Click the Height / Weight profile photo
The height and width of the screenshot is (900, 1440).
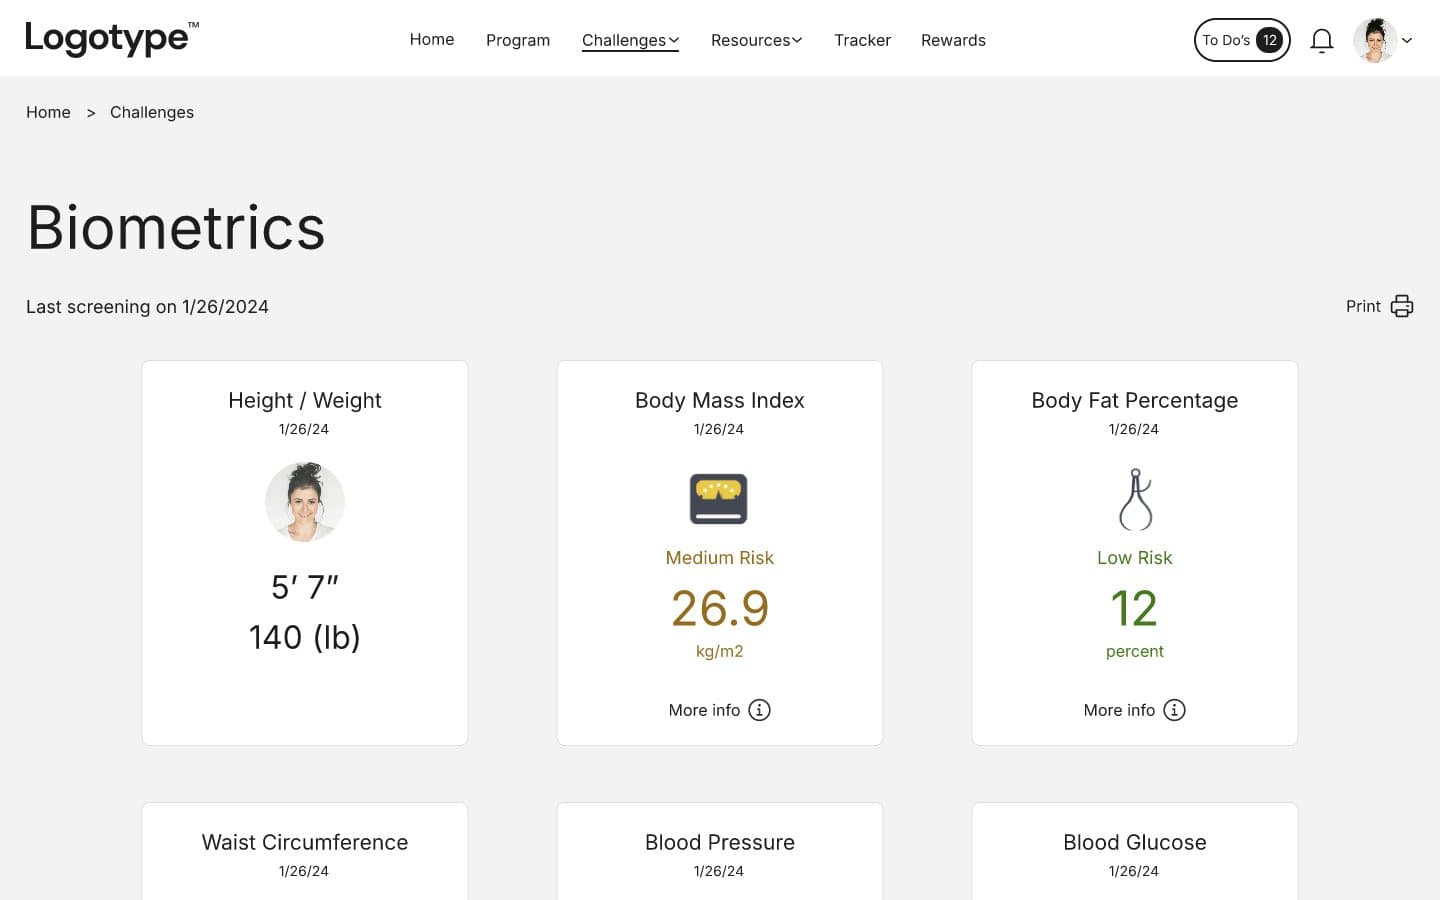[x=305, y=502]
